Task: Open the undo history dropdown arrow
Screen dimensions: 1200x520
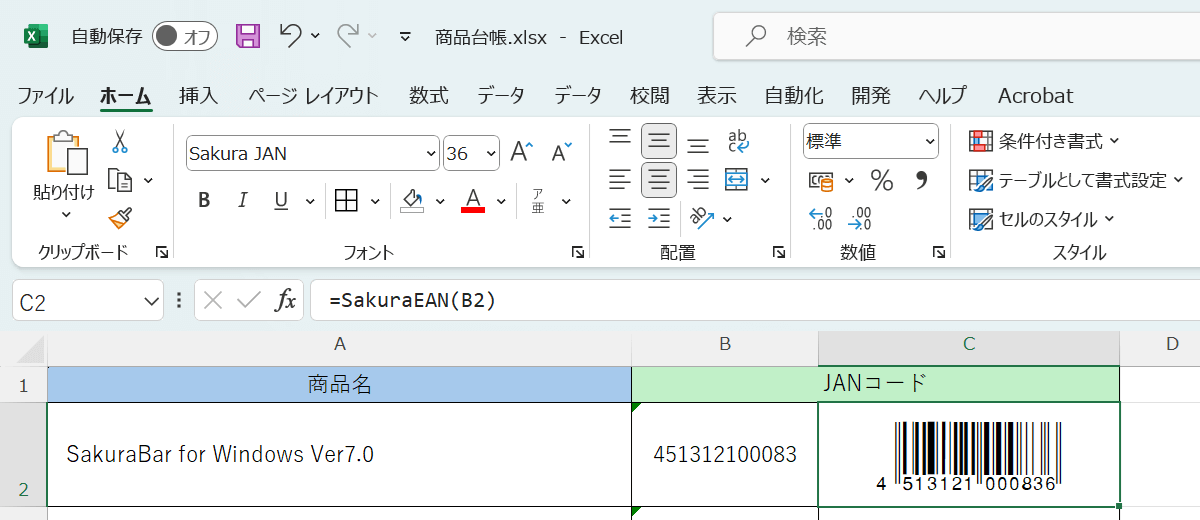Action: tap(316, 37)
